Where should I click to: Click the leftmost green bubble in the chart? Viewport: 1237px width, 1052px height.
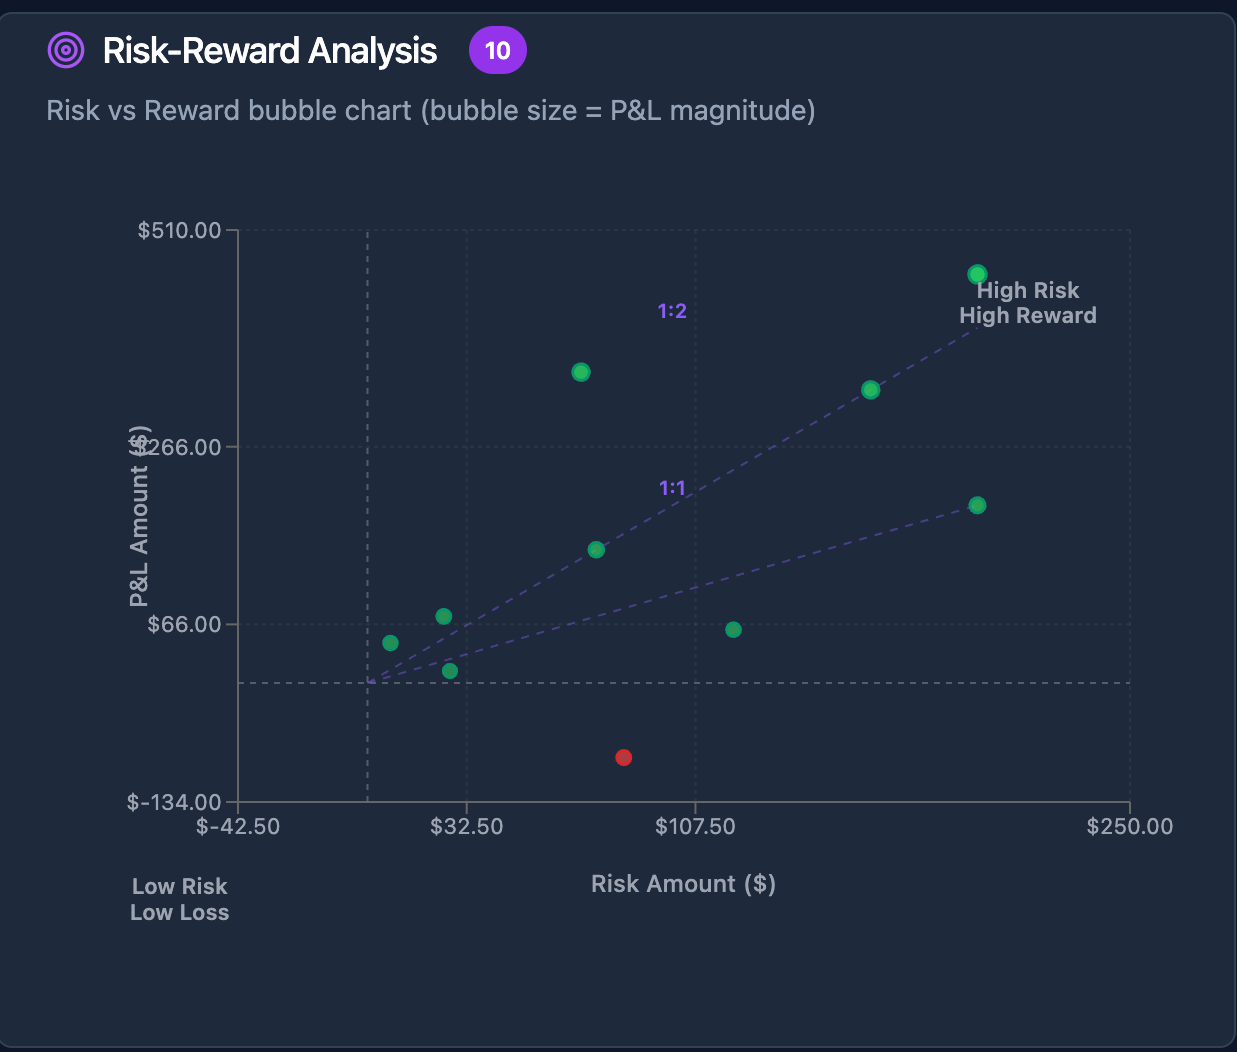tap(390, 643)
